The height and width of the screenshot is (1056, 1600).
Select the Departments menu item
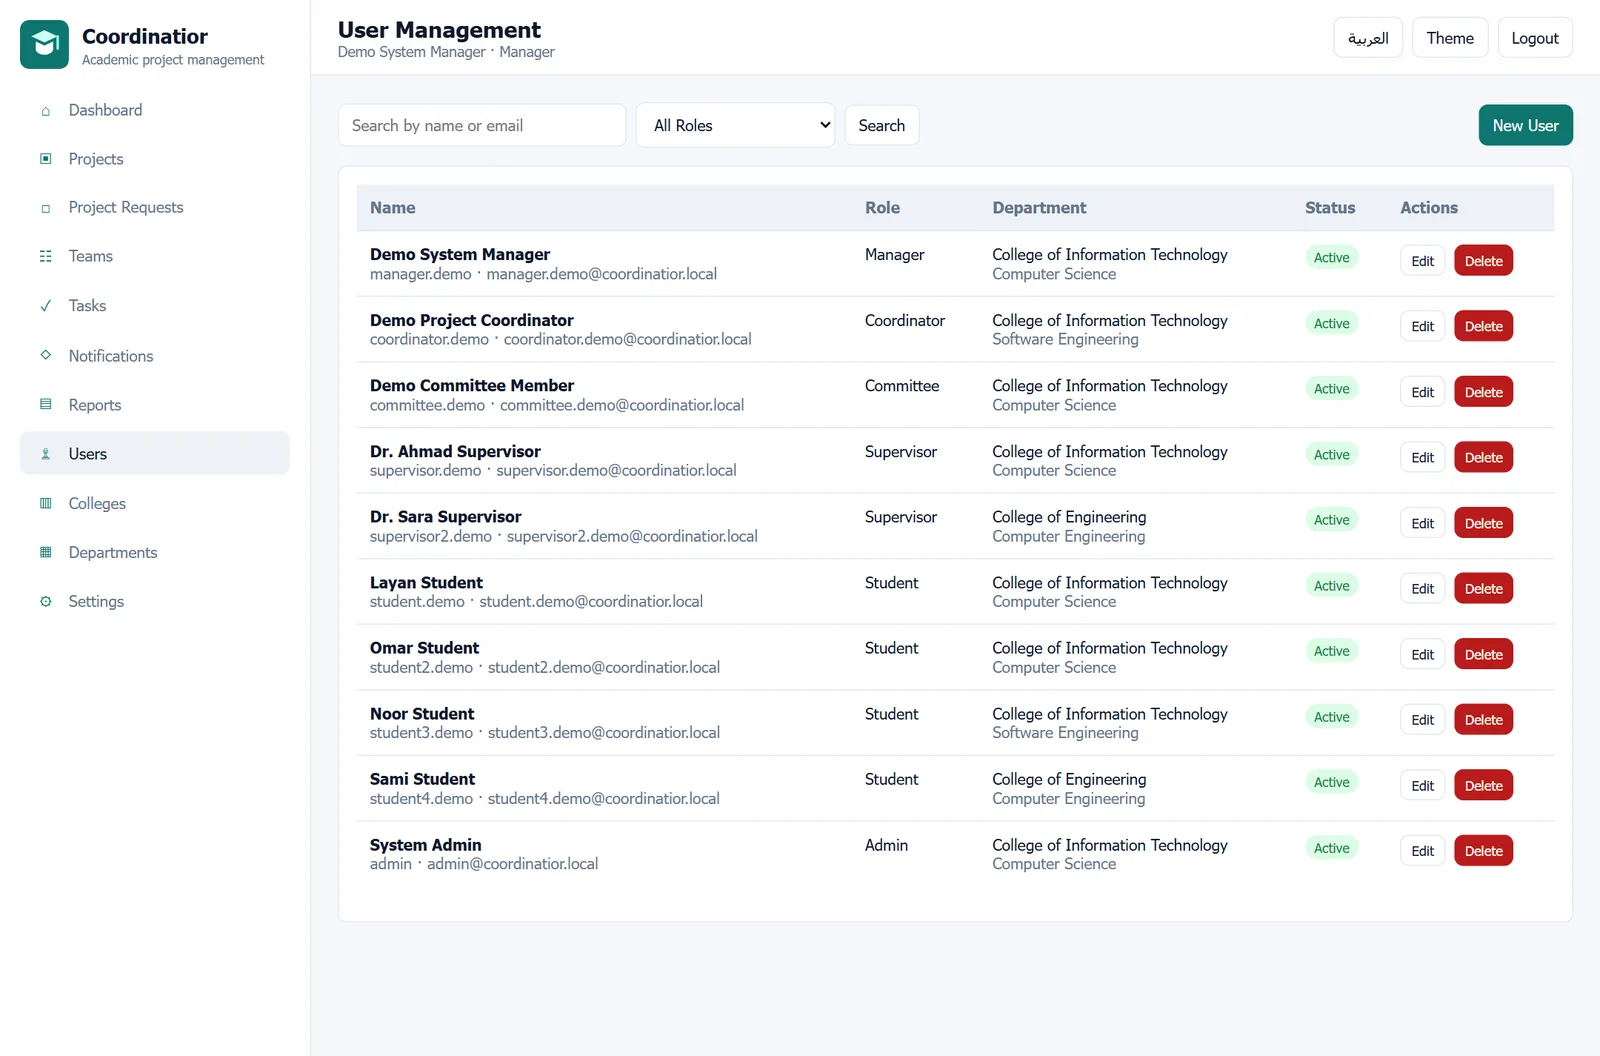155,552
